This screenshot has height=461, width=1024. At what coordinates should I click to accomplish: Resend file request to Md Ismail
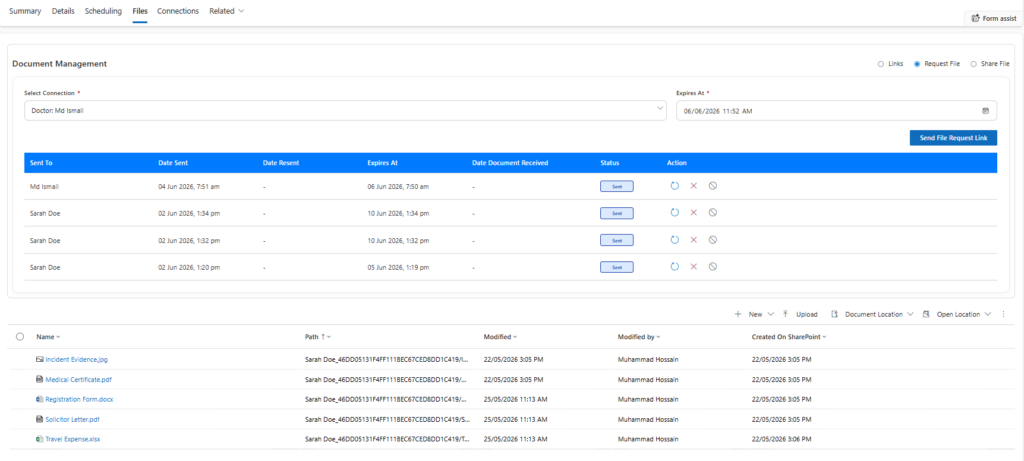pyautogui.click(x=675, y=186)
